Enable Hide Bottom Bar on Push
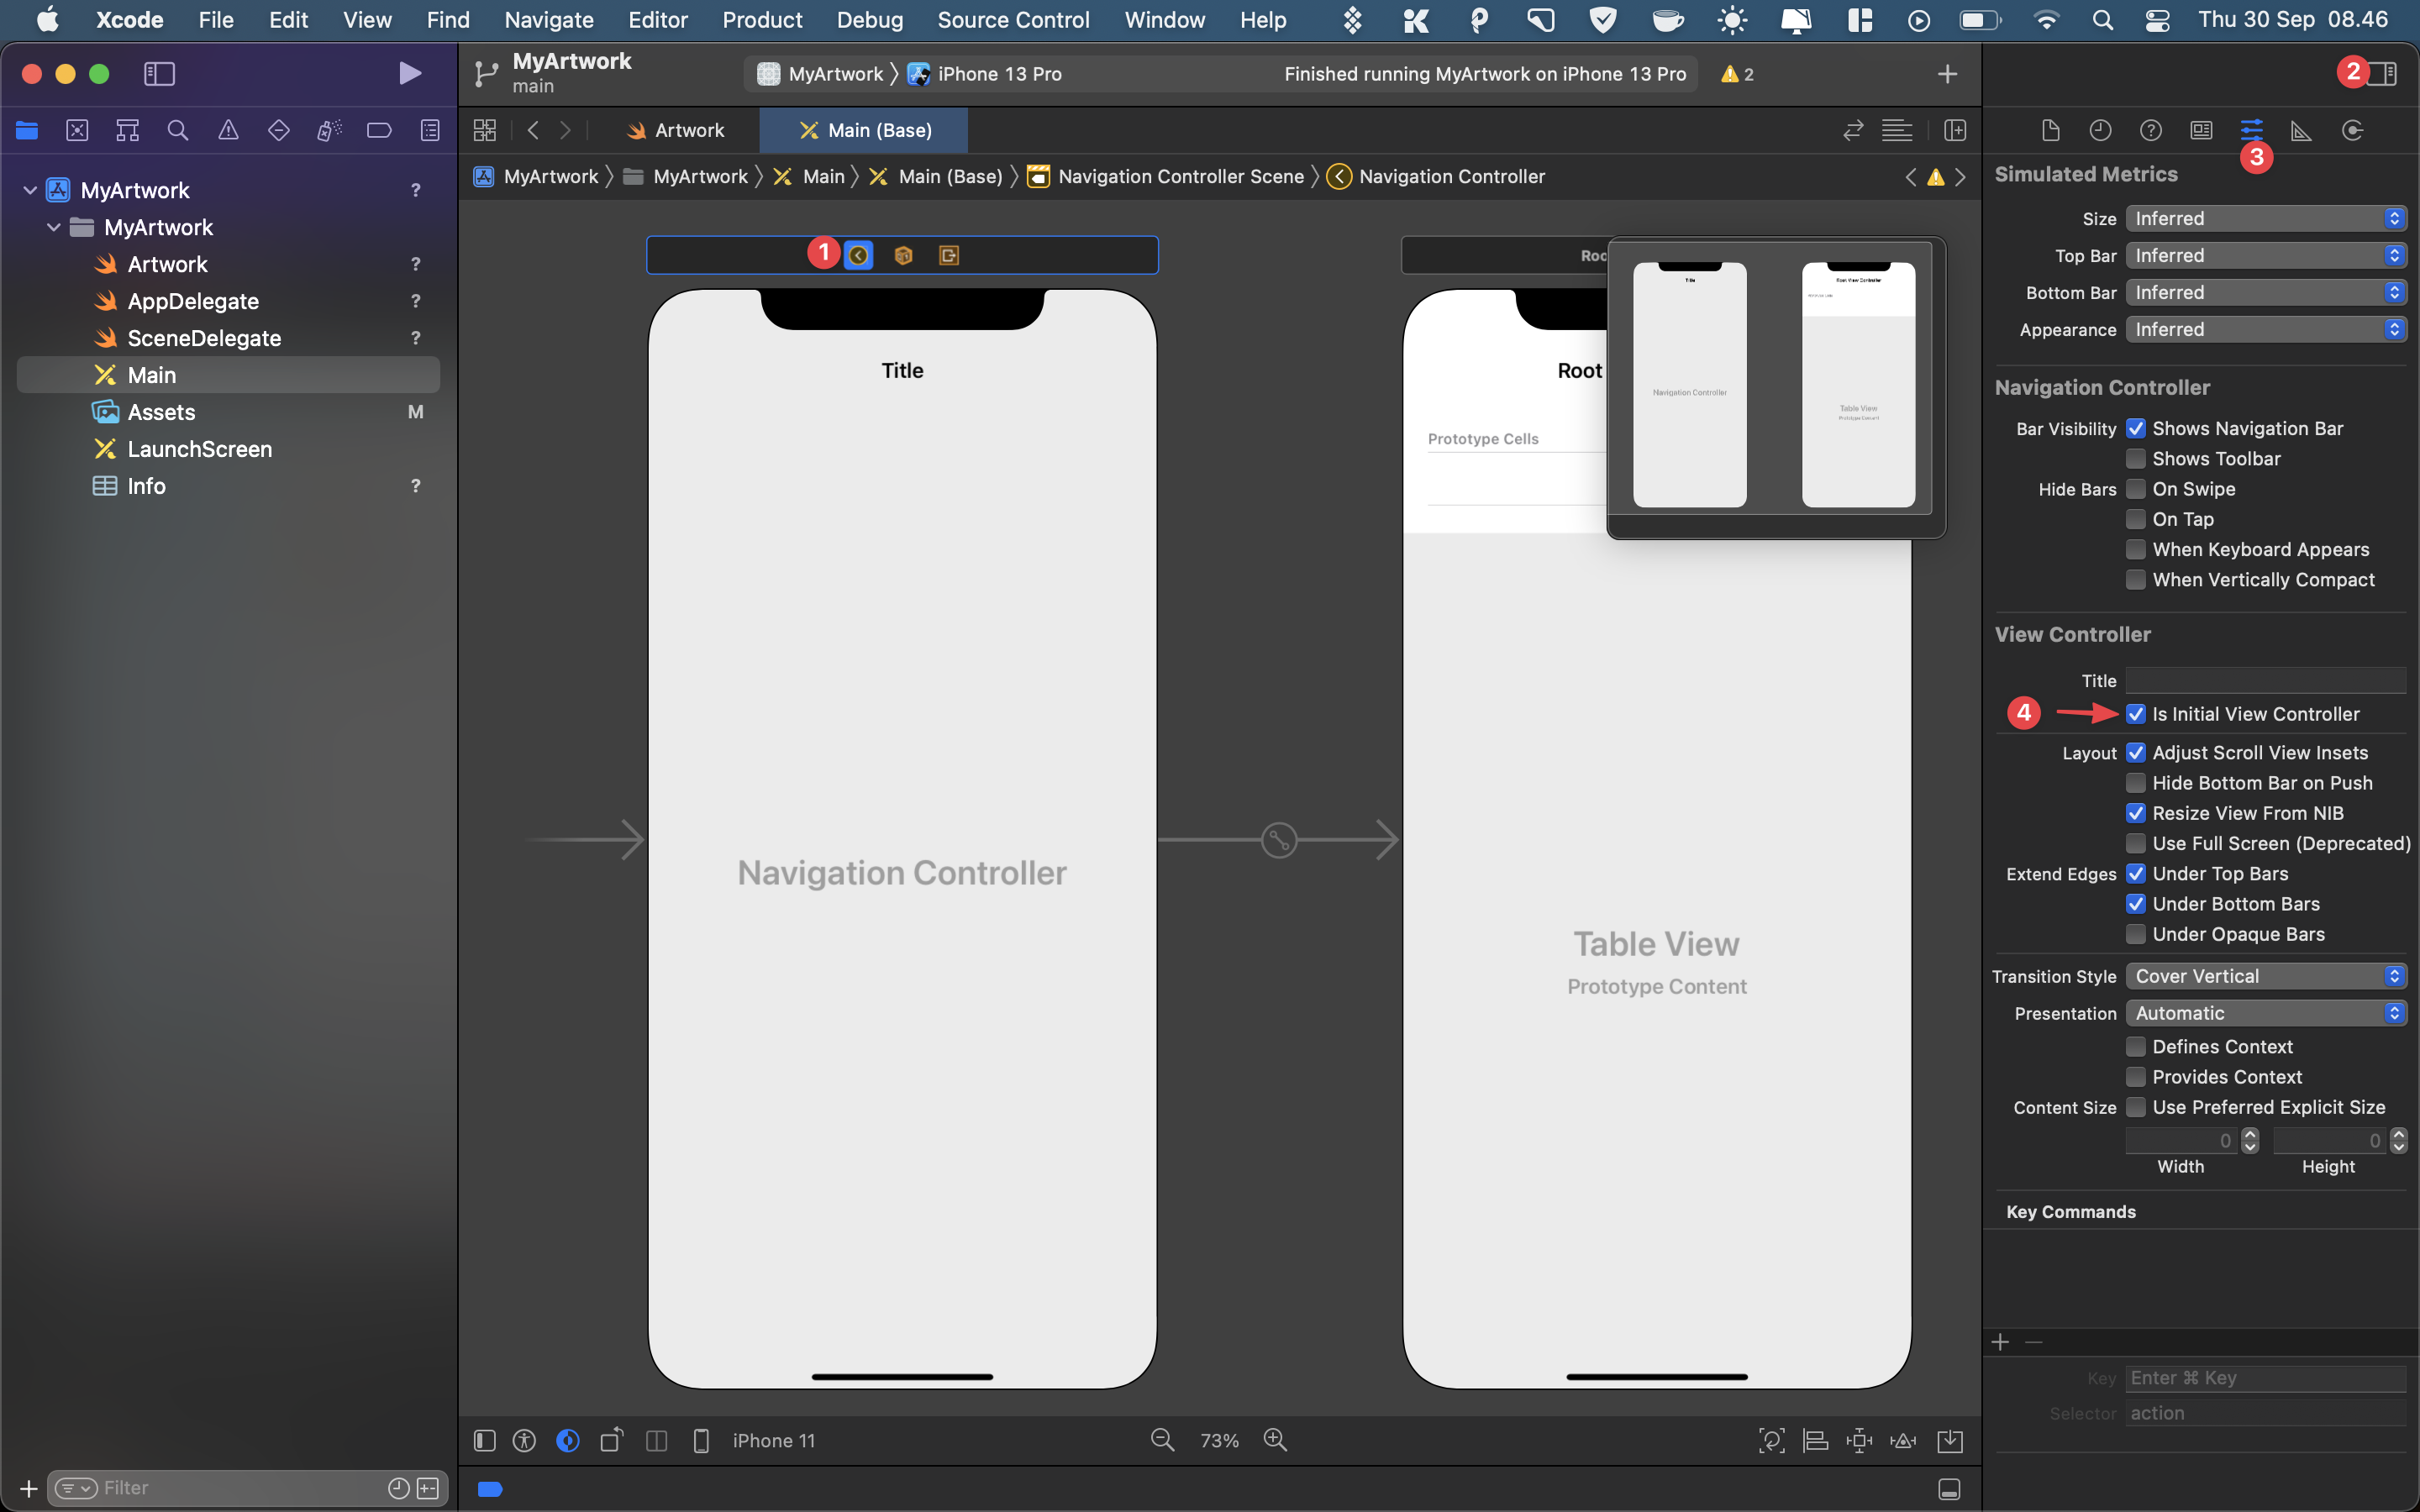The width and height of the screenshot is (2420, 1512). pos(2135,783)
